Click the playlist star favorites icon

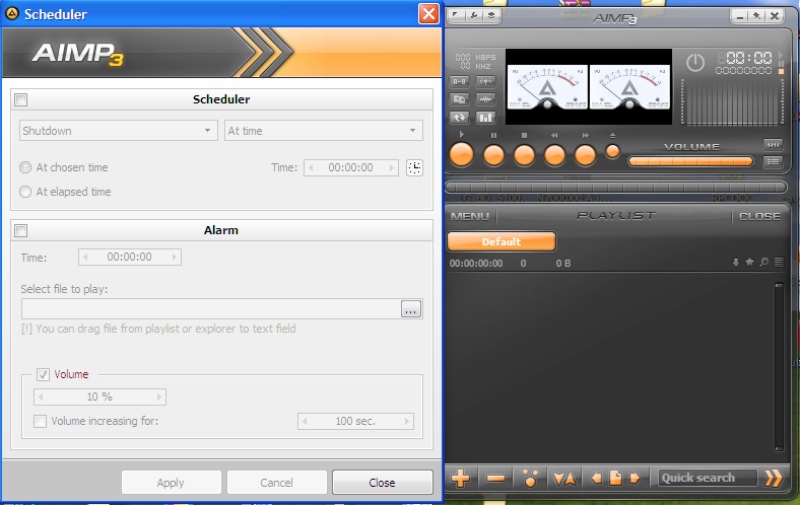tap(749, 262)
